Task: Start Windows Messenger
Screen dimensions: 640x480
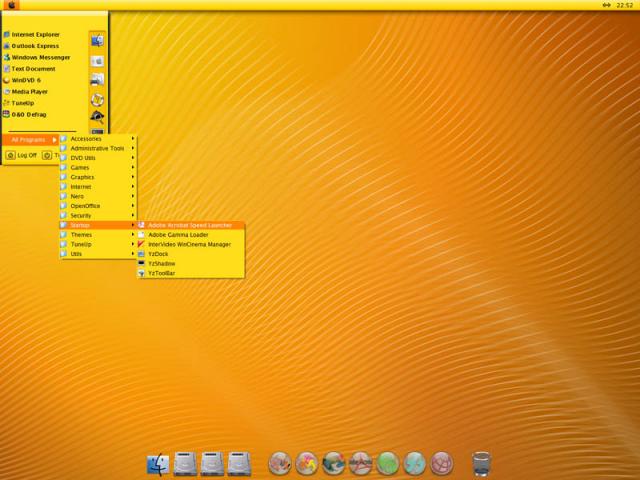Action: point(37,58)
